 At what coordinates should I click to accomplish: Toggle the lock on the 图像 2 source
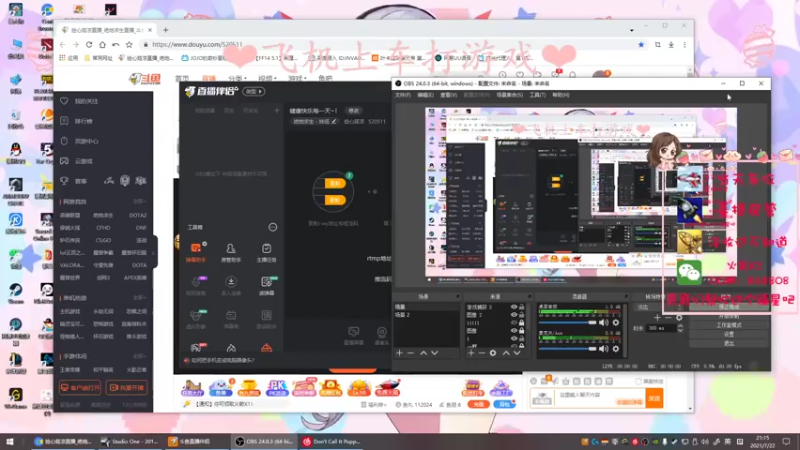point(521,315)
